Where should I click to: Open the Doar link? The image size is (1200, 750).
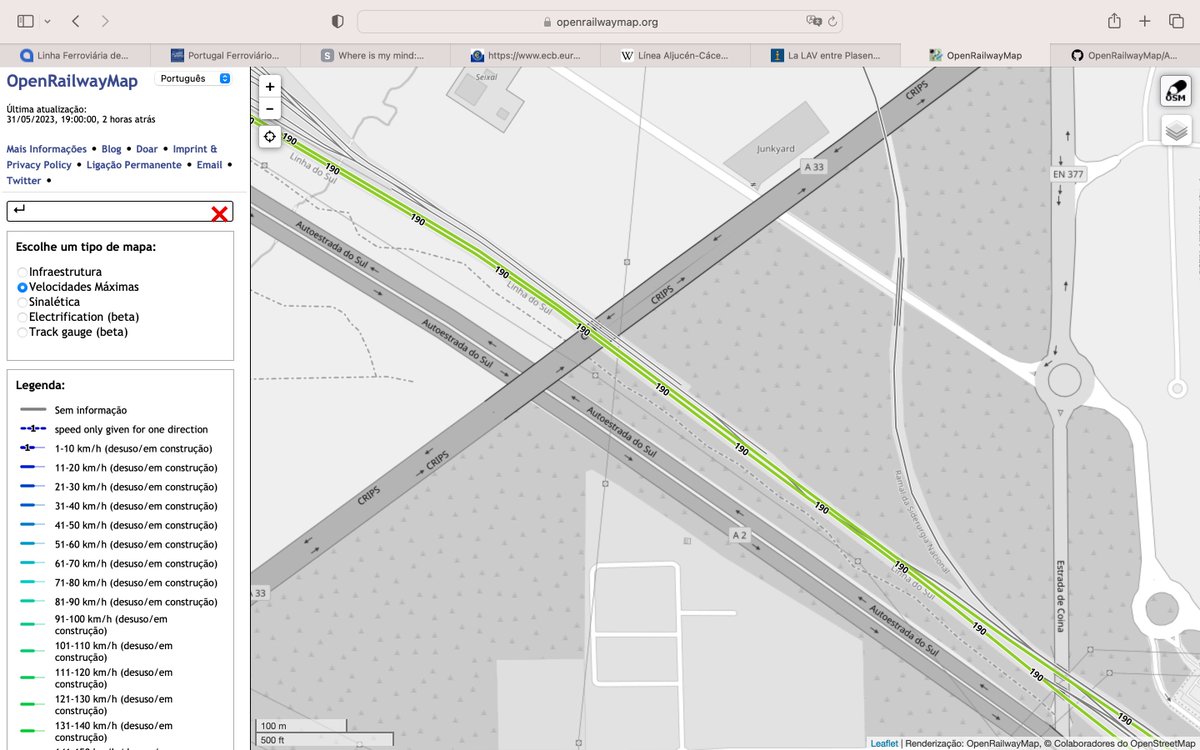pos(147,149)
